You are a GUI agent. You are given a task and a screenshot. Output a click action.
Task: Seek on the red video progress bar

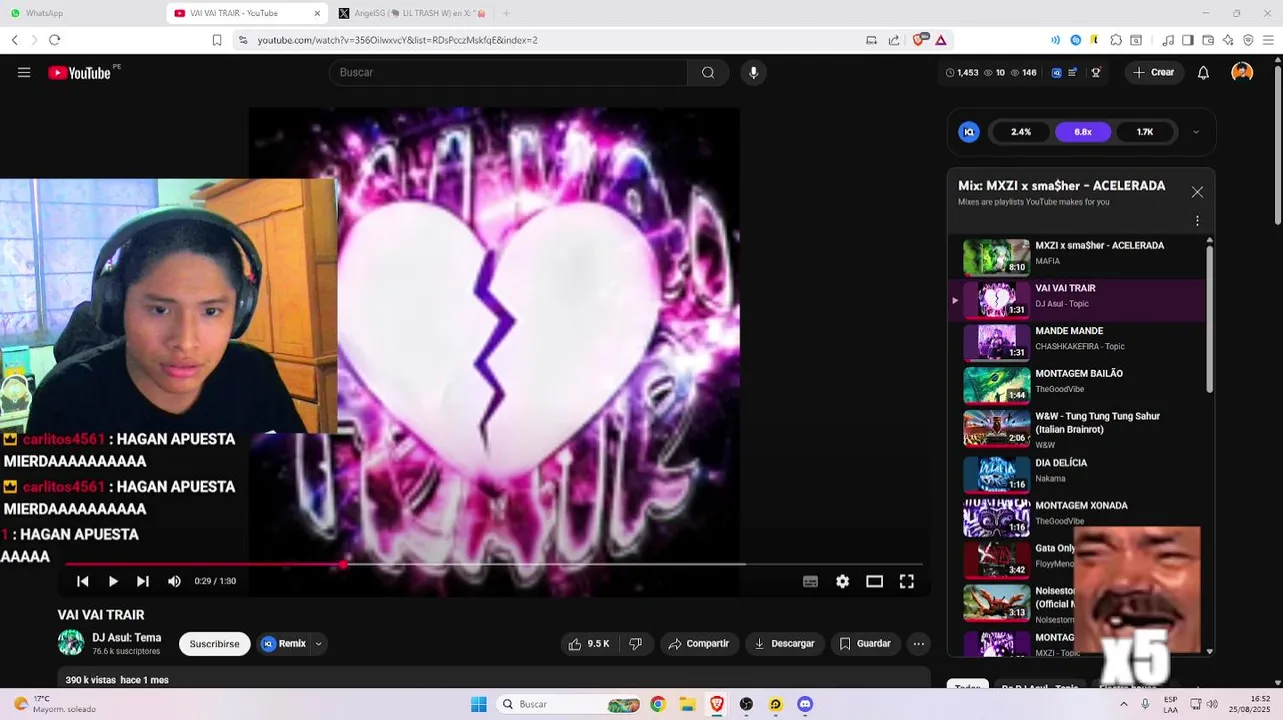click(493, 564)
